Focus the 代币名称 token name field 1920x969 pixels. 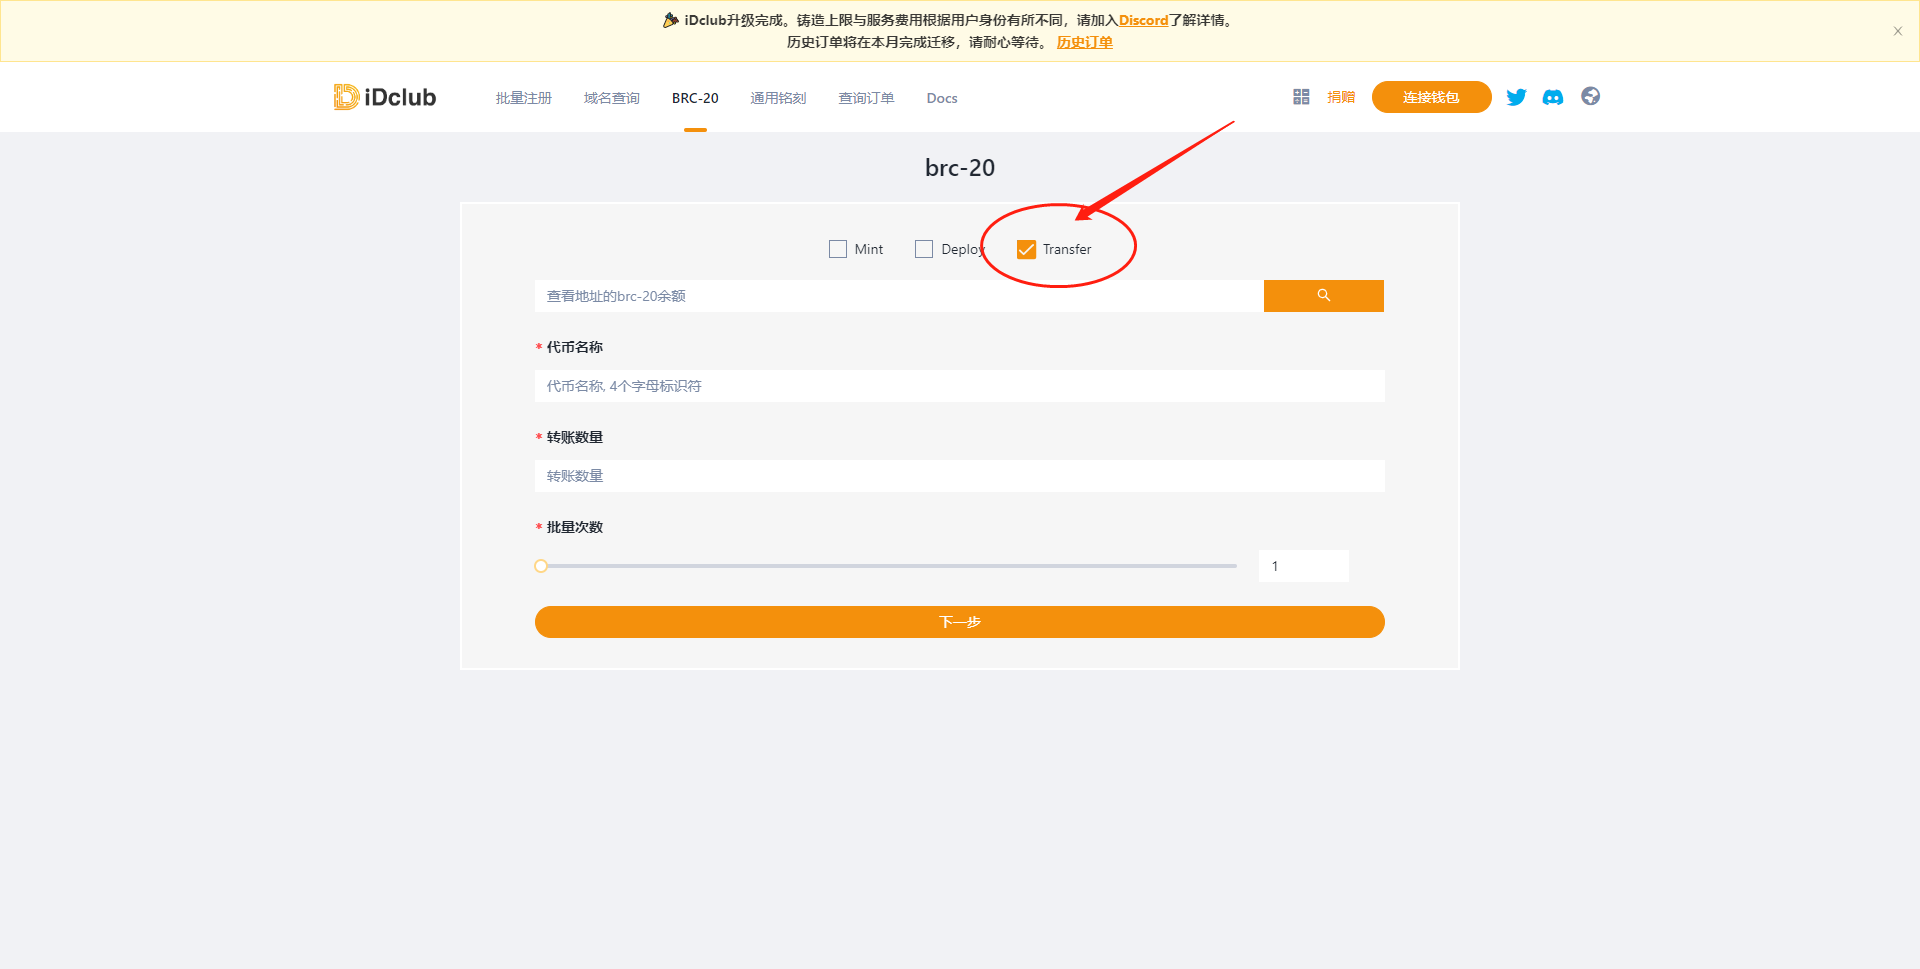click(x=960, y=386)
